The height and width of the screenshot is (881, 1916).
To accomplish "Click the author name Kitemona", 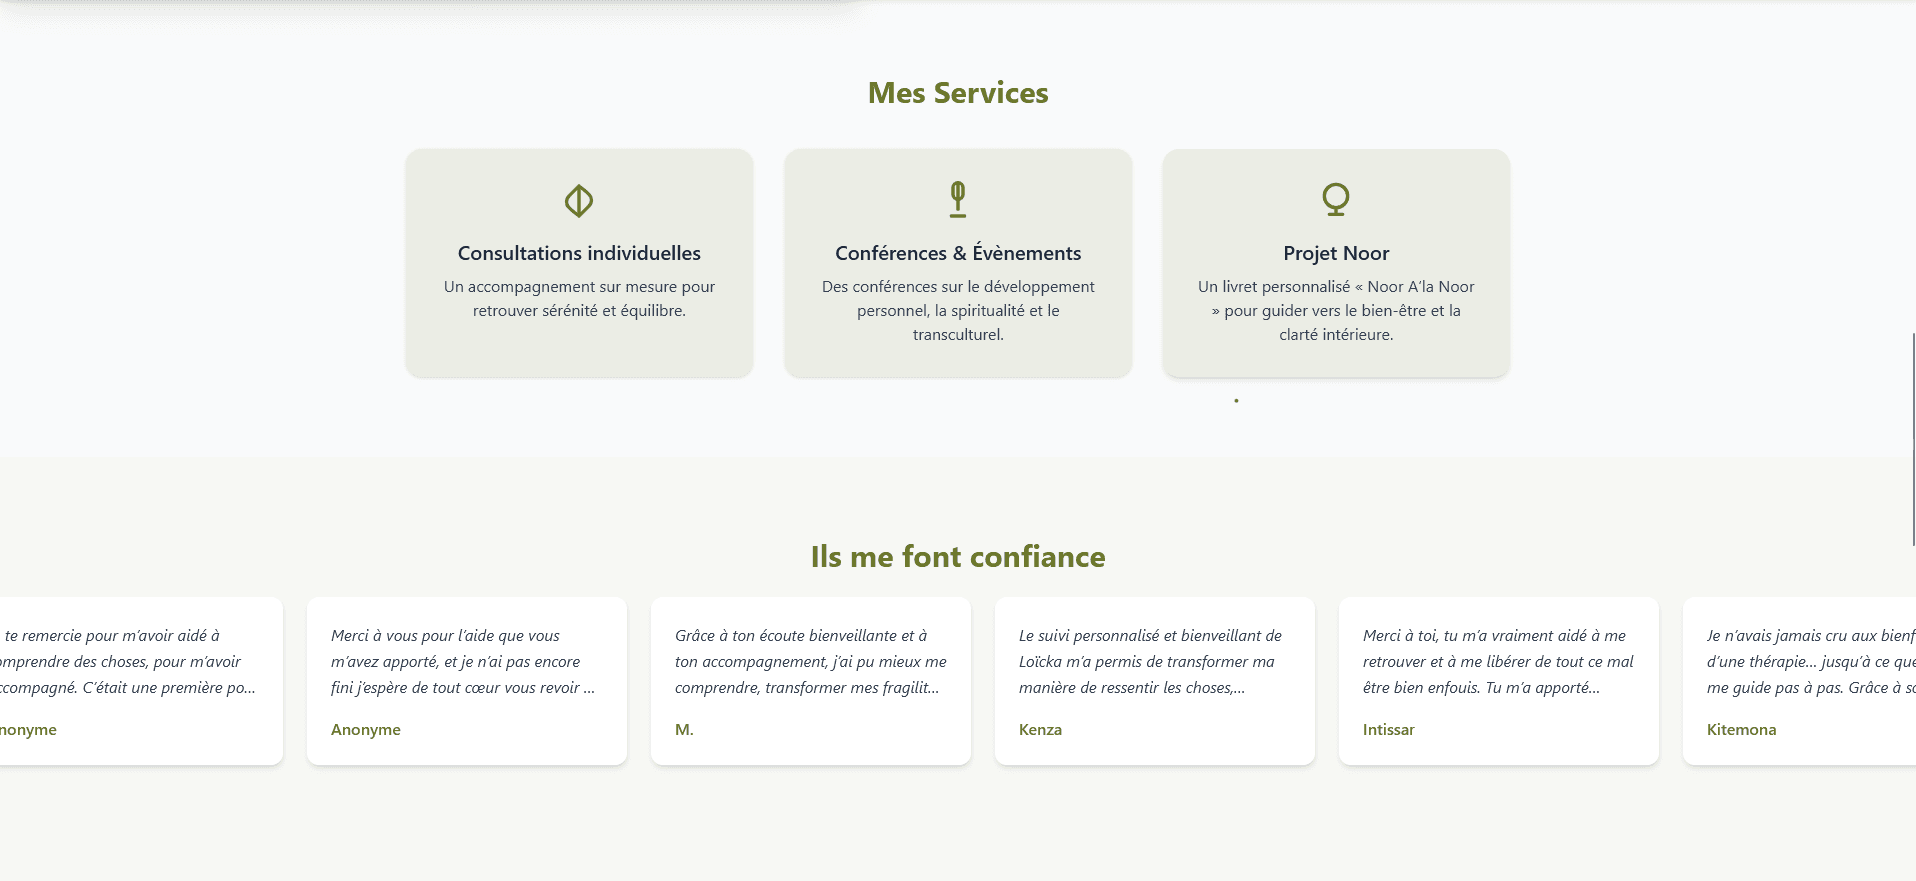I will click(x=1741, y=730).
